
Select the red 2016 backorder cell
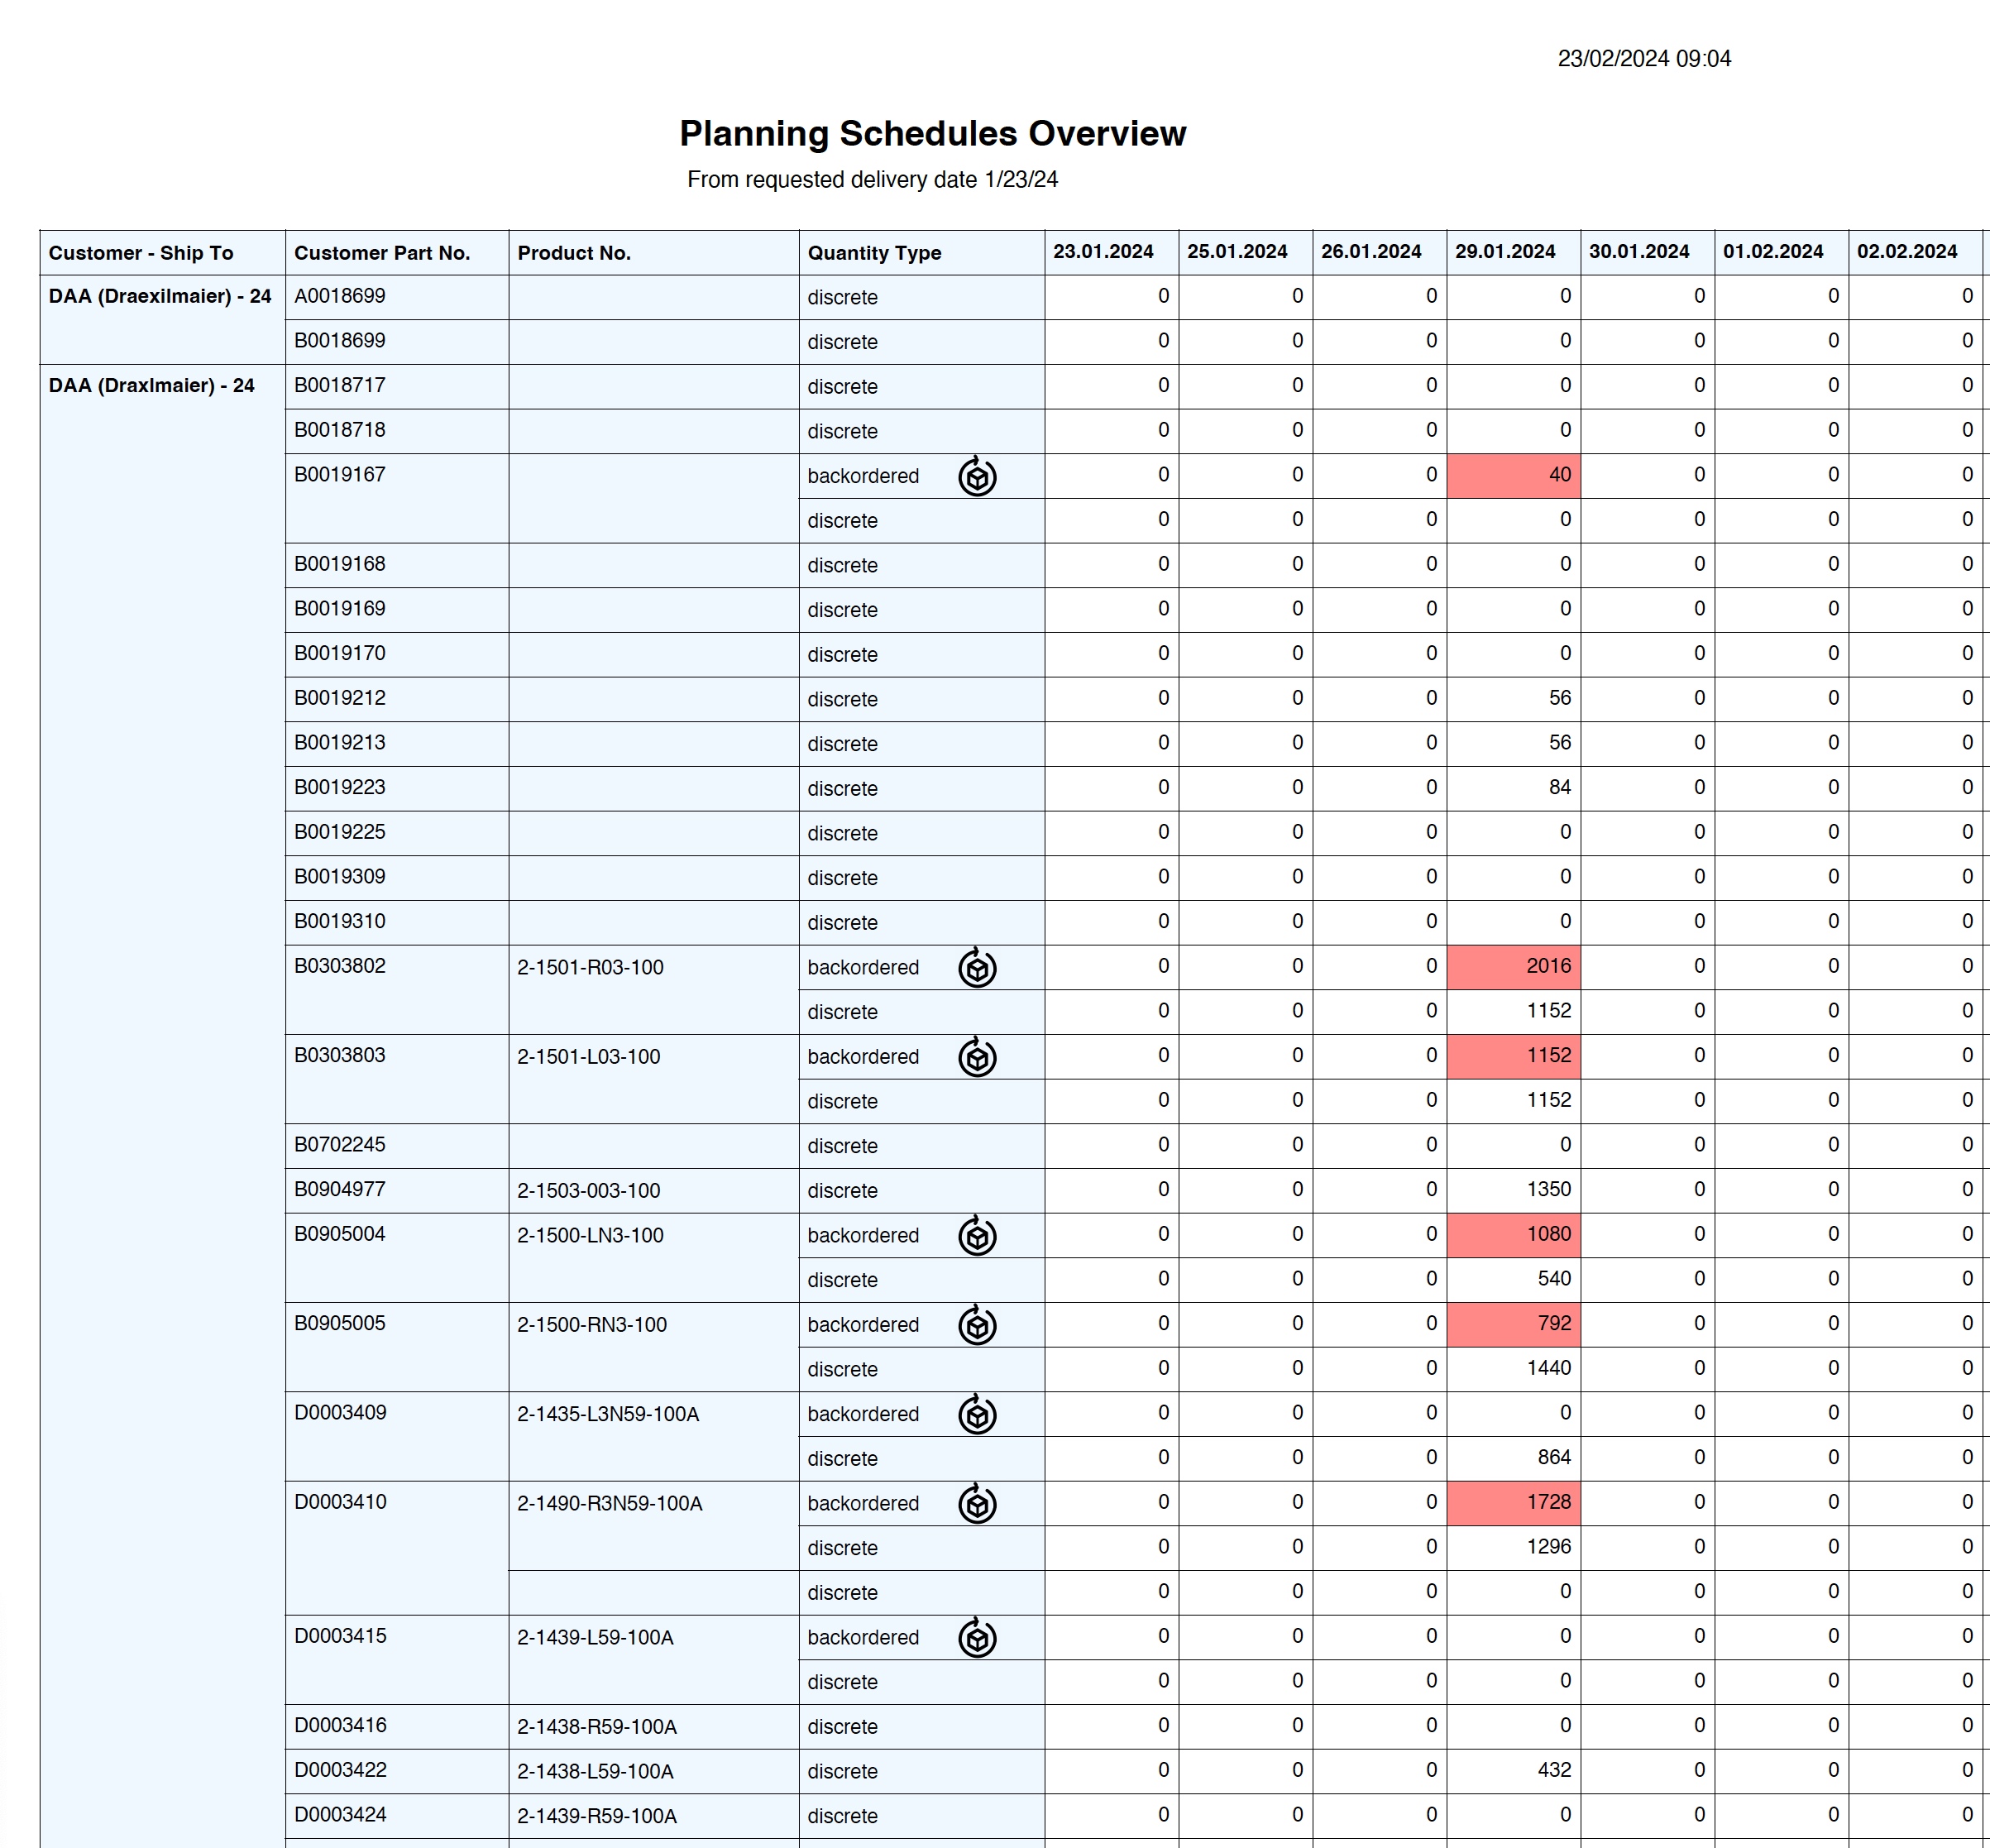[1513, 967]
